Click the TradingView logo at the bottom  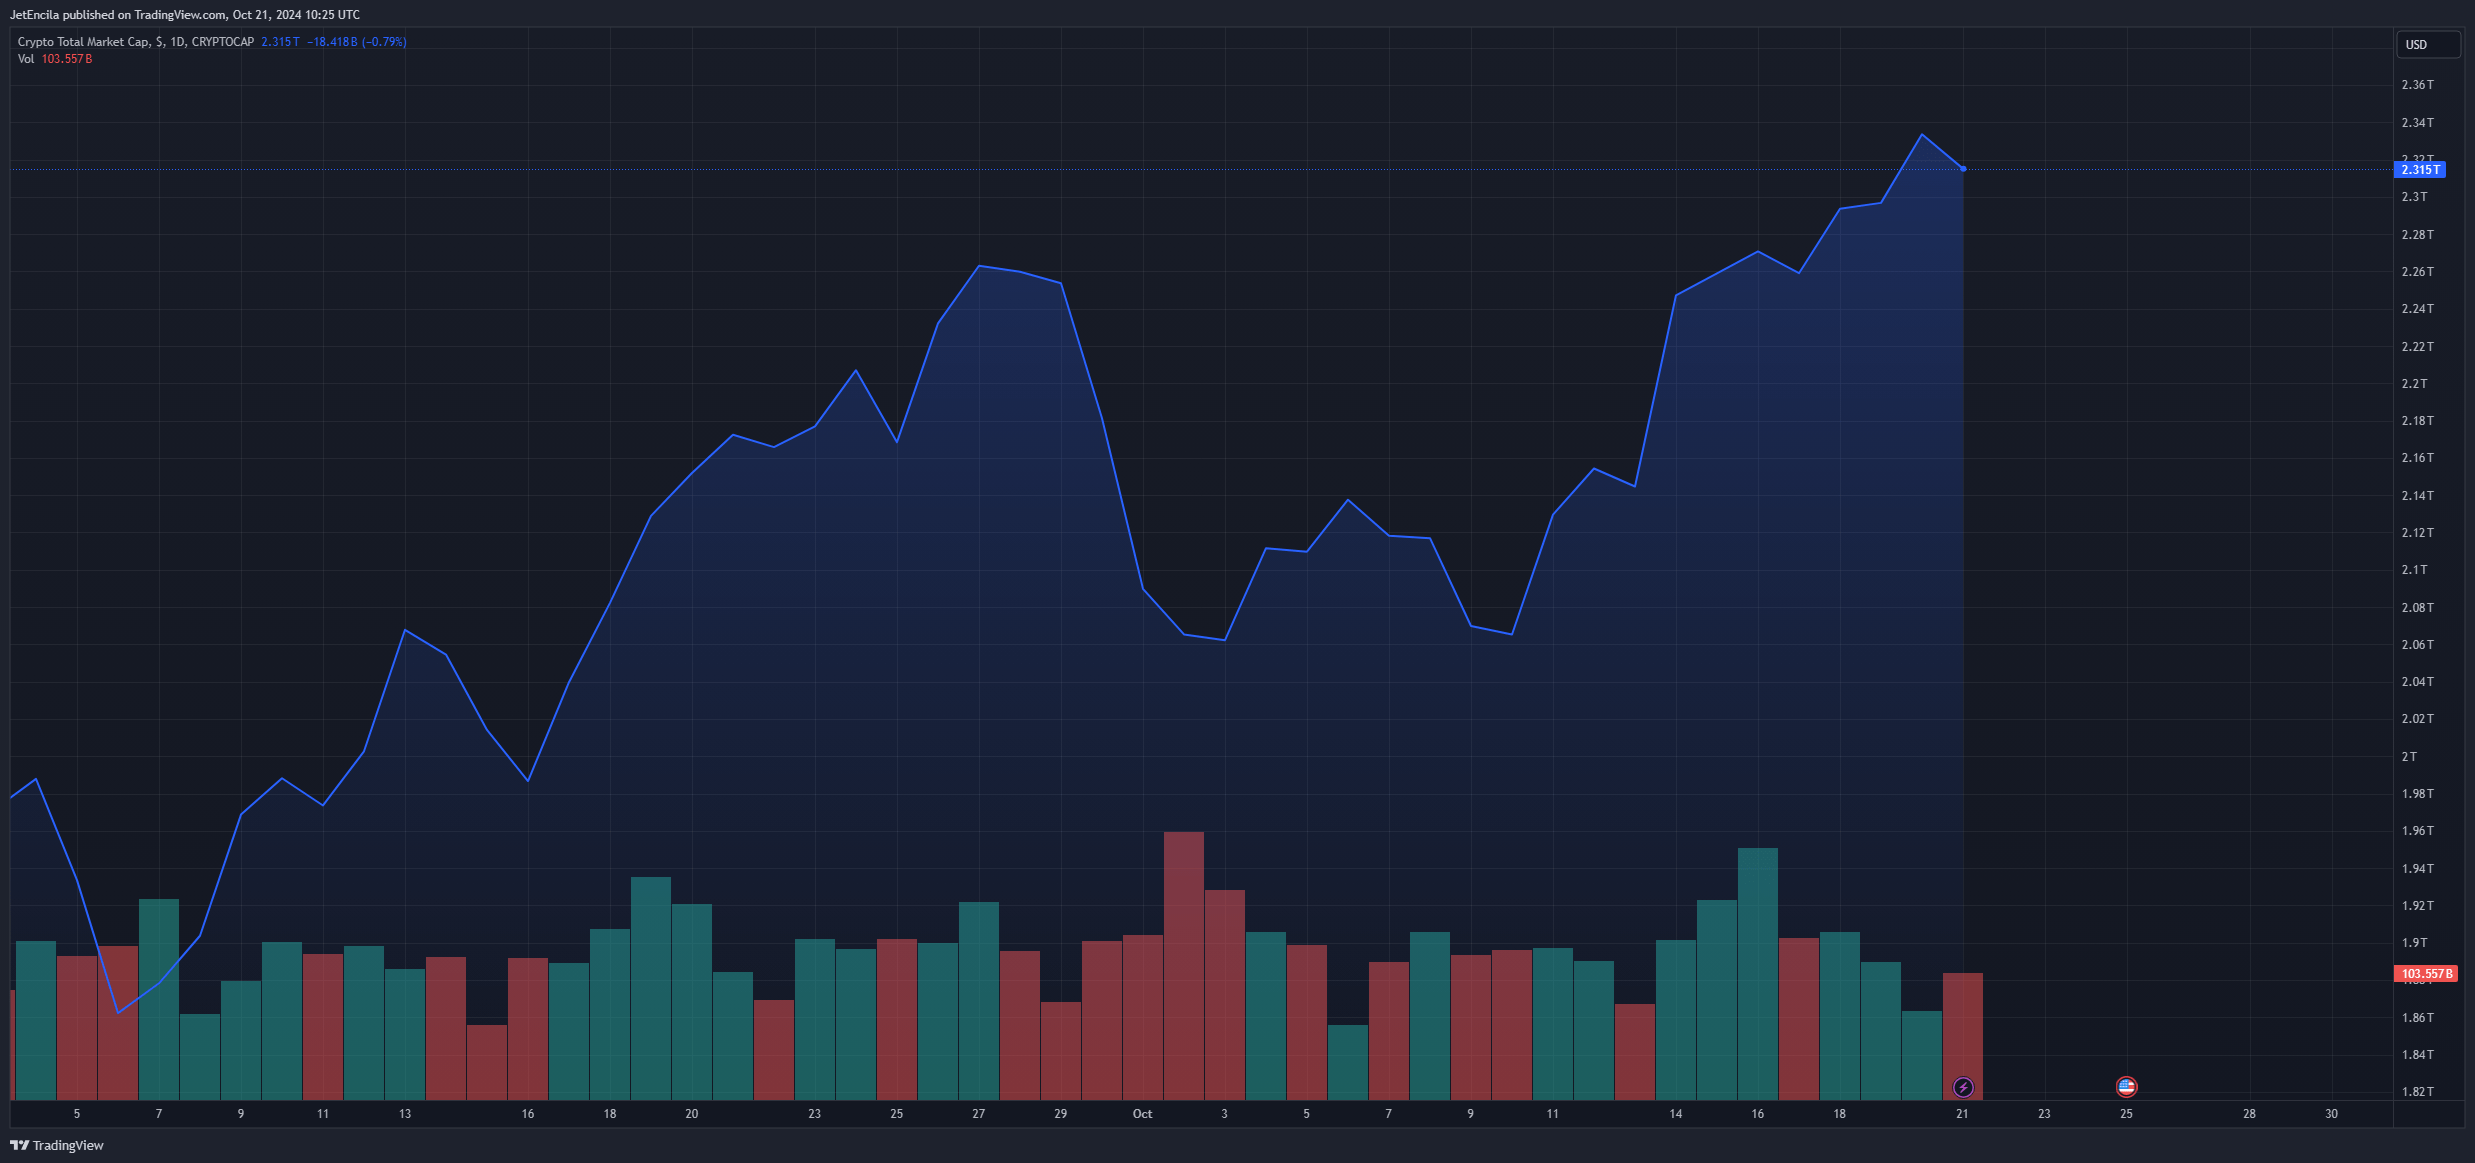pyautogui.click(x=57, y=1145)
